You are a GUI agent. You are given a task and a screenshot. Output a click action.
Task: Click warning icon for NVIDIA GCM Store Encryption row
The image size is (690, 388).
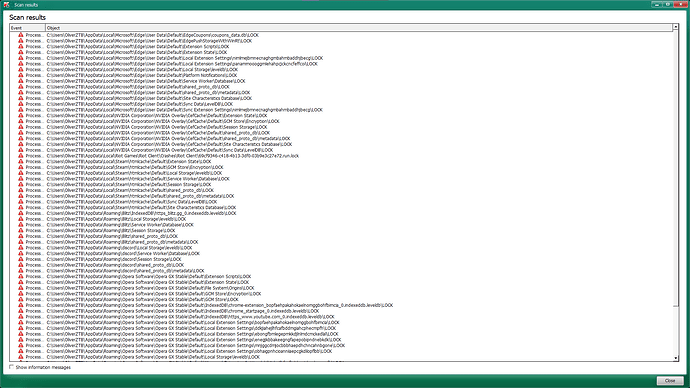pyautogui.click(x=21, y=121)
